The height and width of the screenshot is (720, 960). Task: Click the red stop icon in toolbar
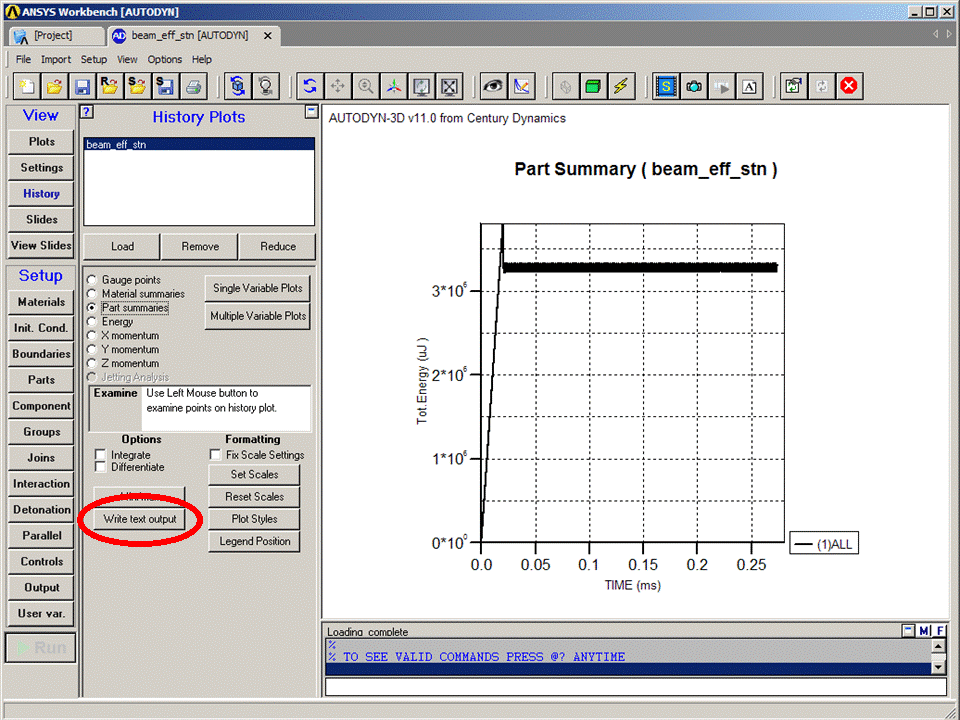point(849,87)
